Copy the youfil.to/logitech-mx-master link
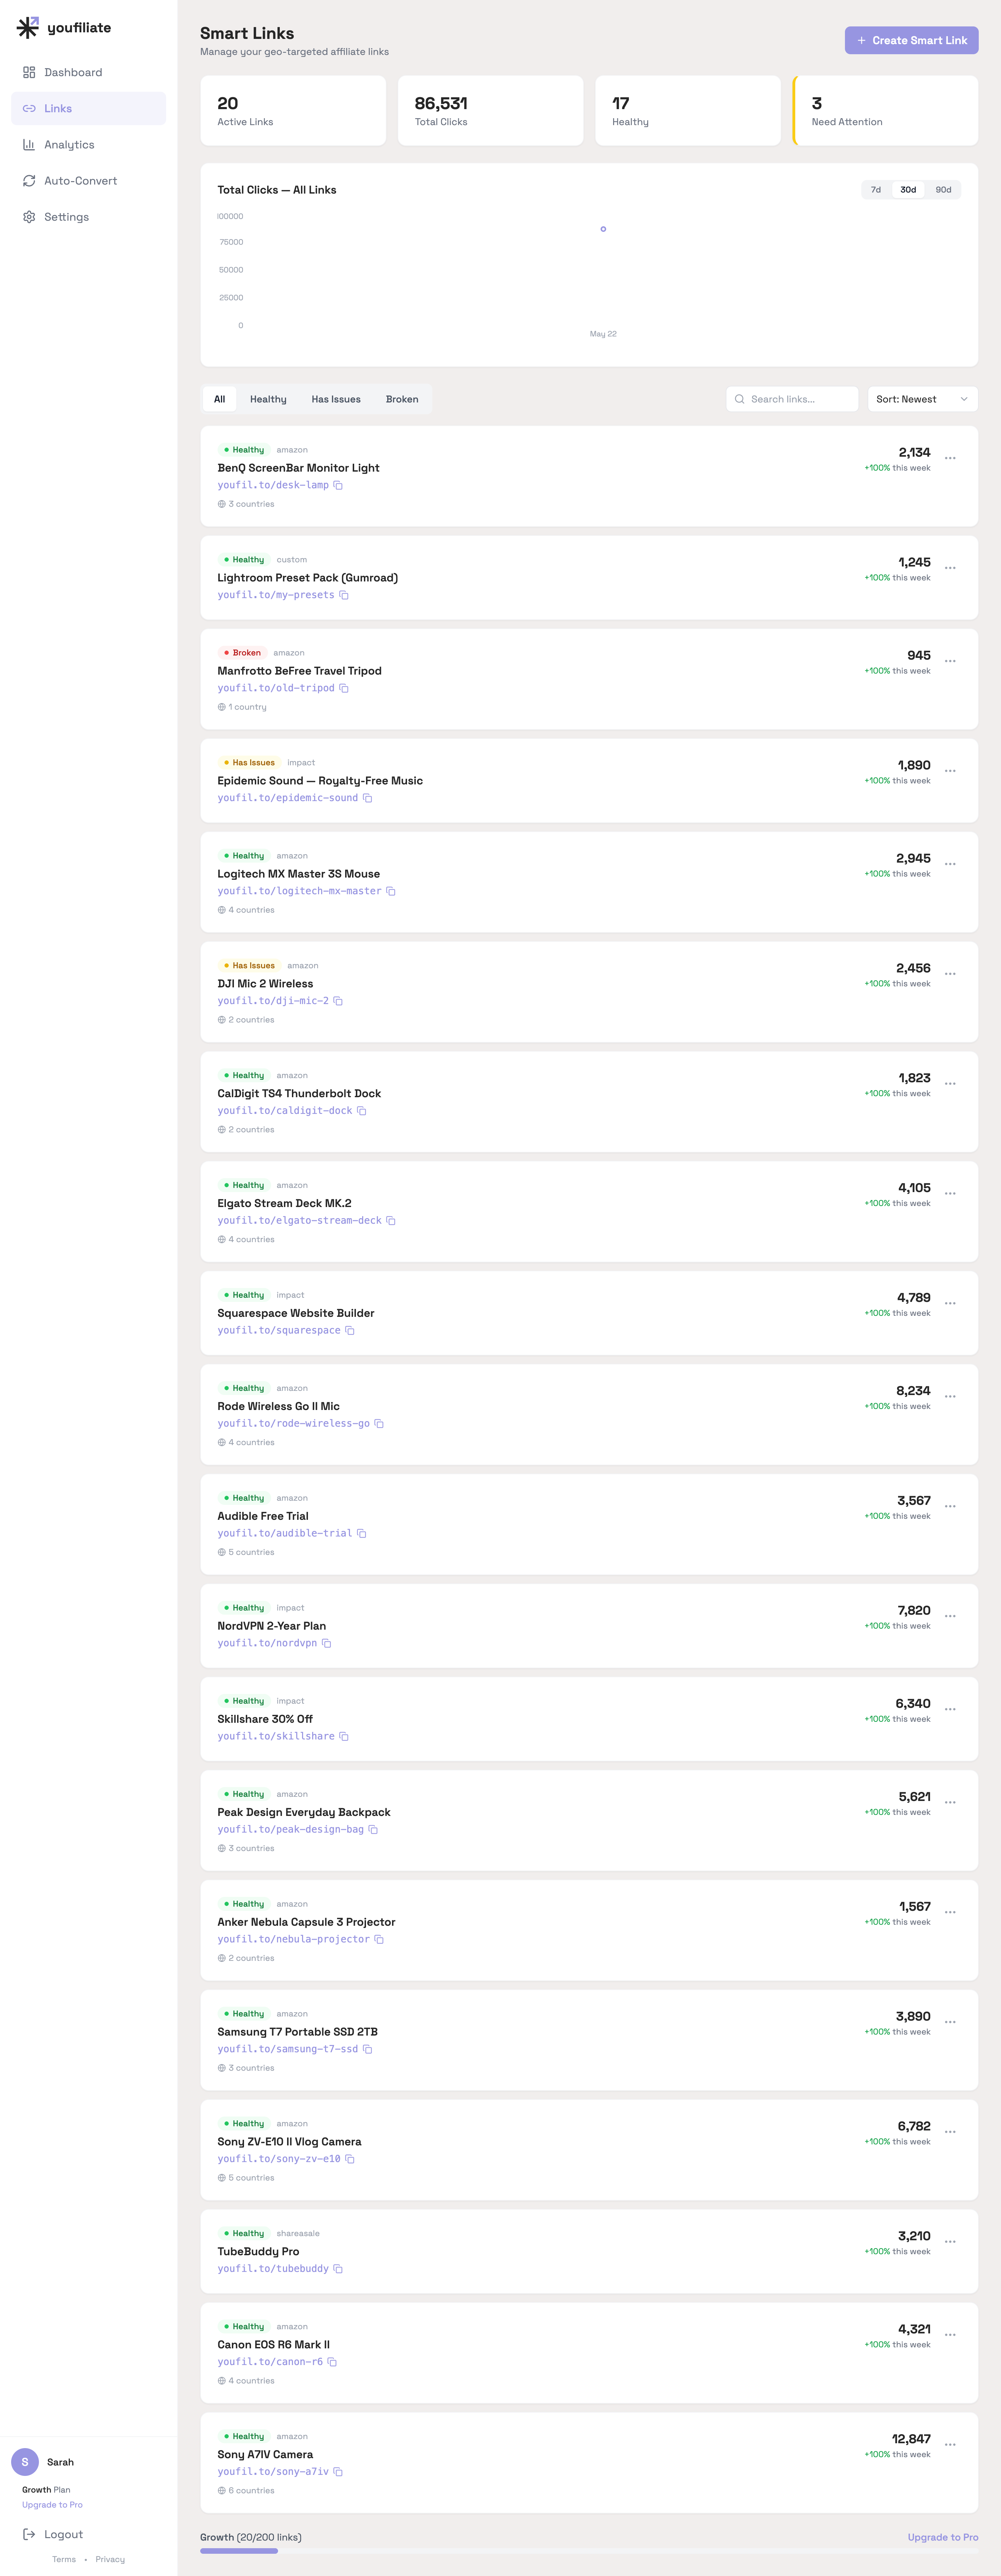Image resolution: width=1001 pixels, height=2576 pixels. pos(391,891)
